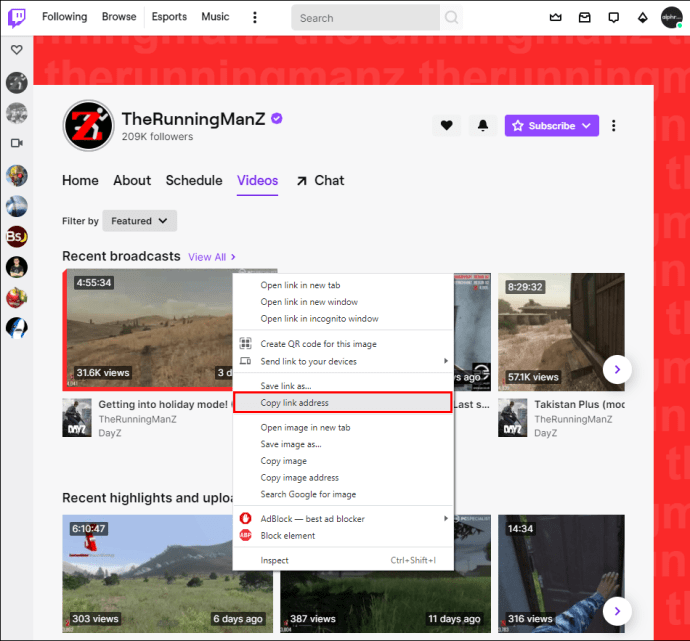The width and height of the screenshot is (690, 641).
Task: Choose Inspect from context menu
Action: [343, 560]
